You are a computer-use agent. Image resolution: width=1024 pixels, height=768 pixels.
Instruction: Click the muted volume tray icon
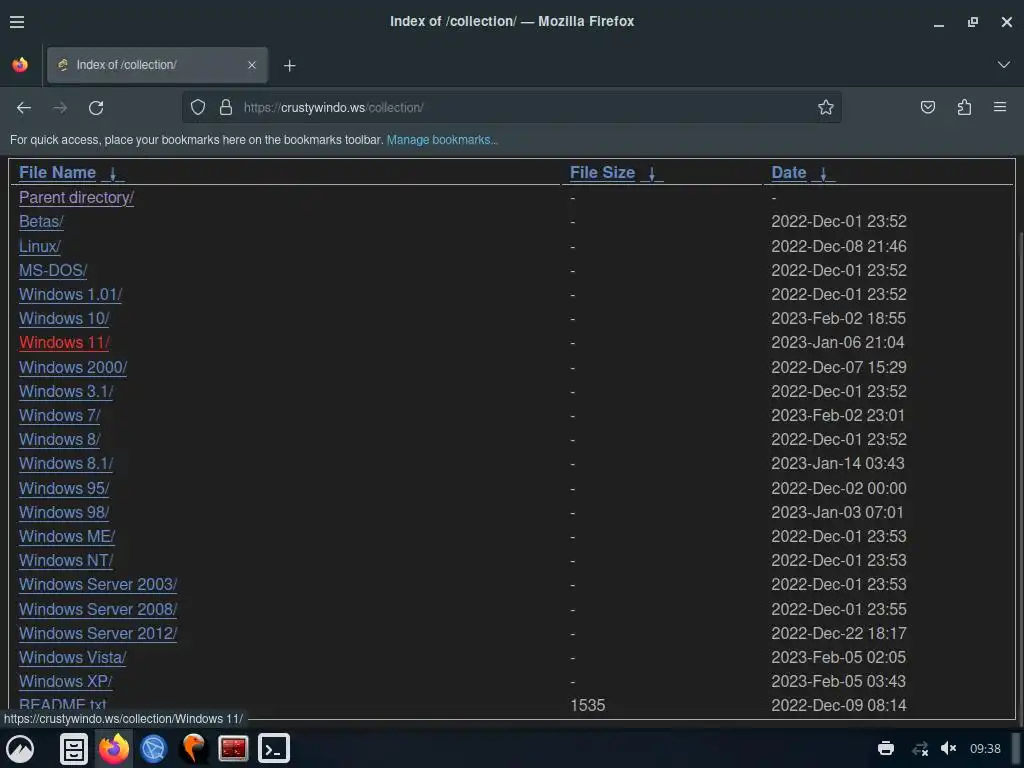pos(948,748)
